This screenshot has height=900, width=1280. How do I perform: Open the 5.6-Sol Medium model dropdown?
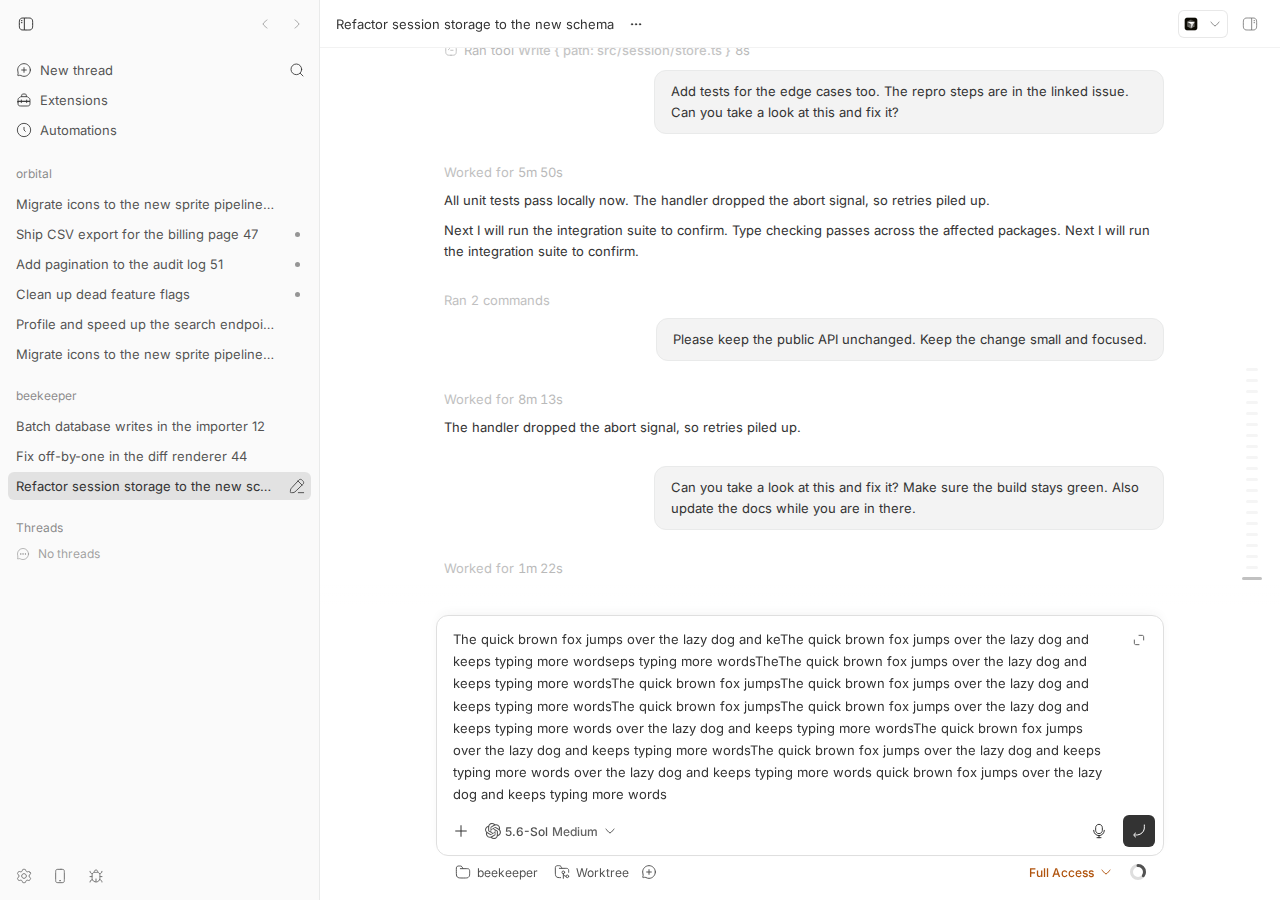coord(550,831)
